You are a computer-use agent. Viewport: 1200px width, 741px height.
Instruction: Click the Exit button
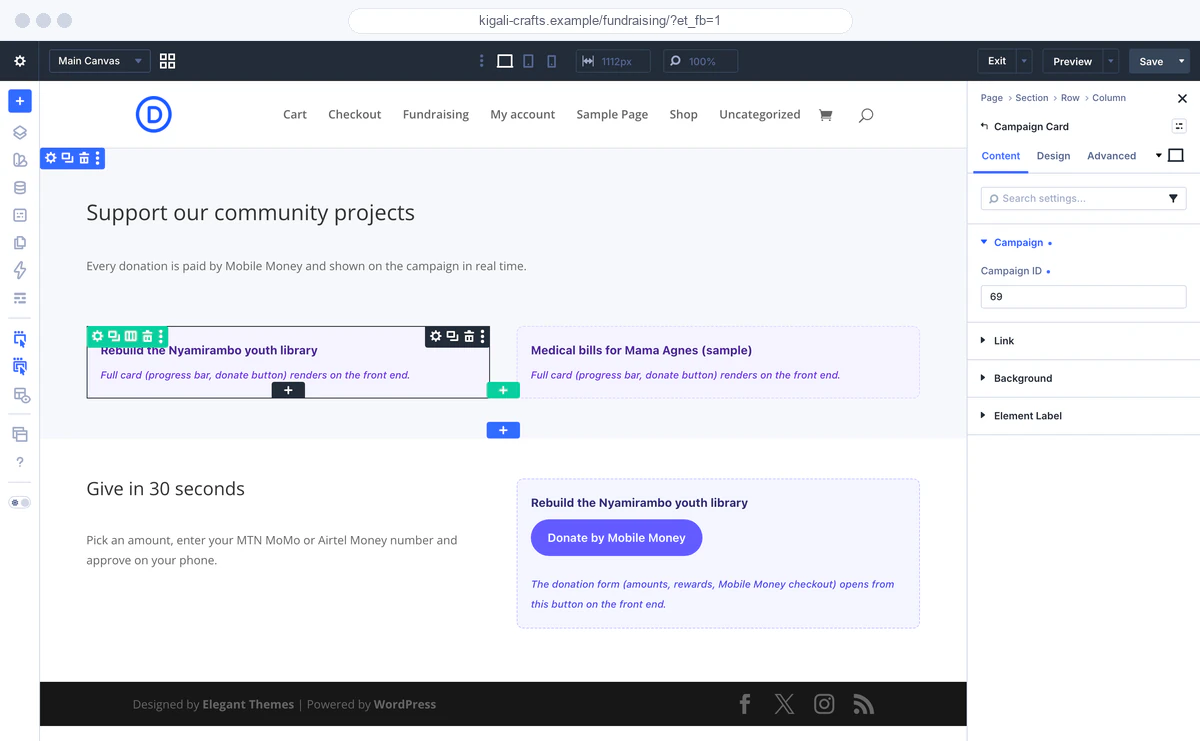997,61
